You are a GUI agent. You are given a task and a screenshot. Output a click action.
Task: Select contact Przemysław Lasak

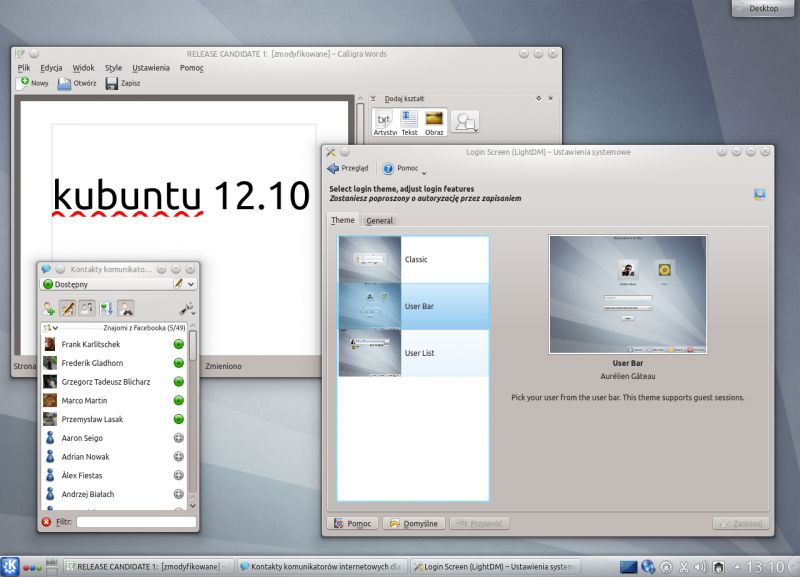(x=113, y=419)
